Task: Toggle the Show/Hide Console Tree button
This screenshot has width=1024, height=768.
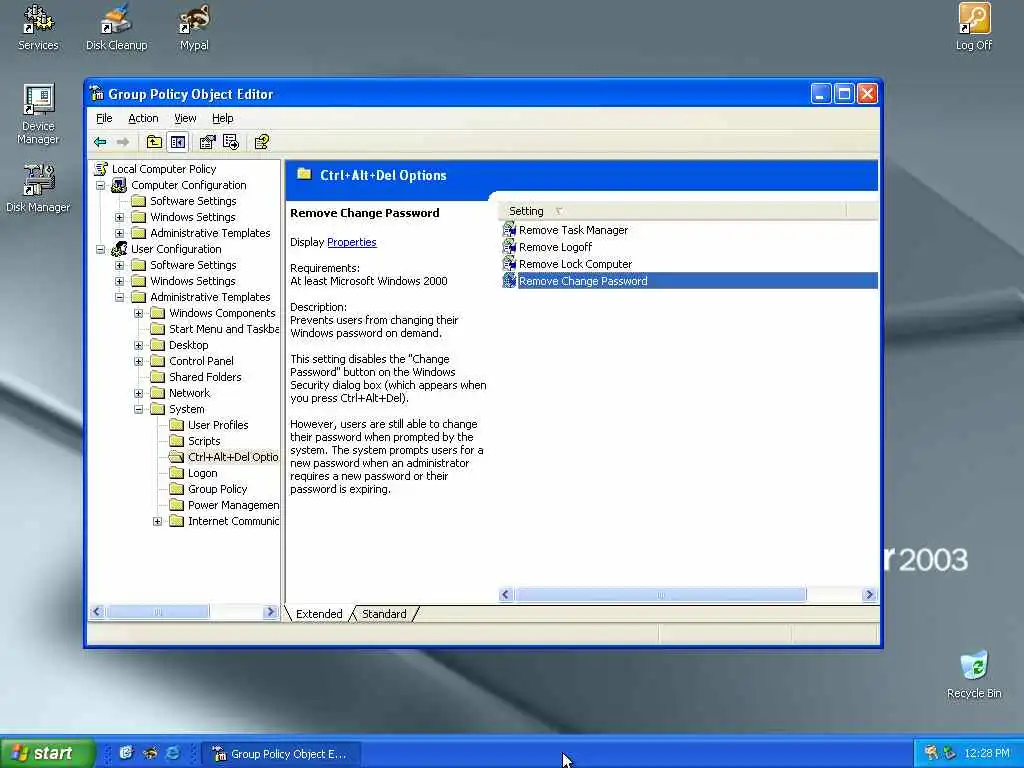Action: [x=177, y=142]
